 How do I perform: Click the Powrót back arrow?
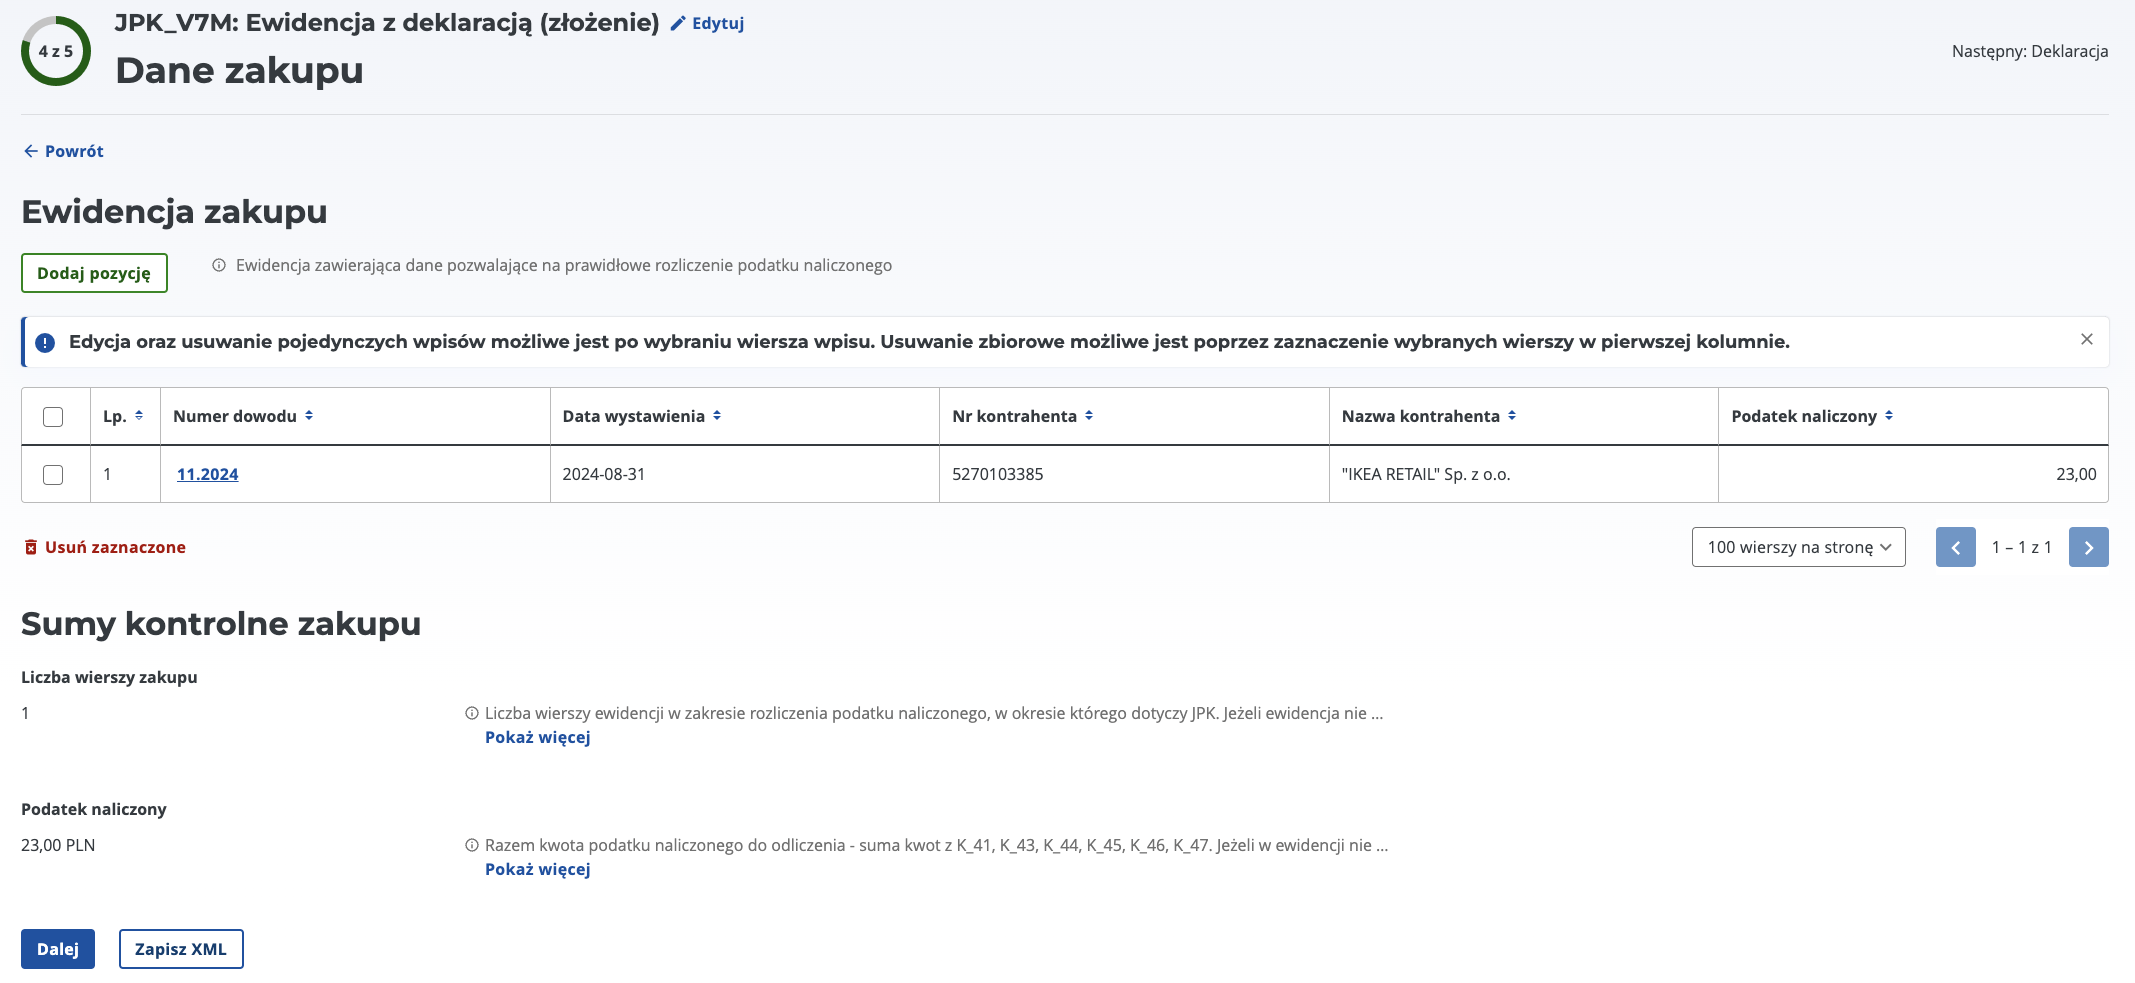[31, 151]
